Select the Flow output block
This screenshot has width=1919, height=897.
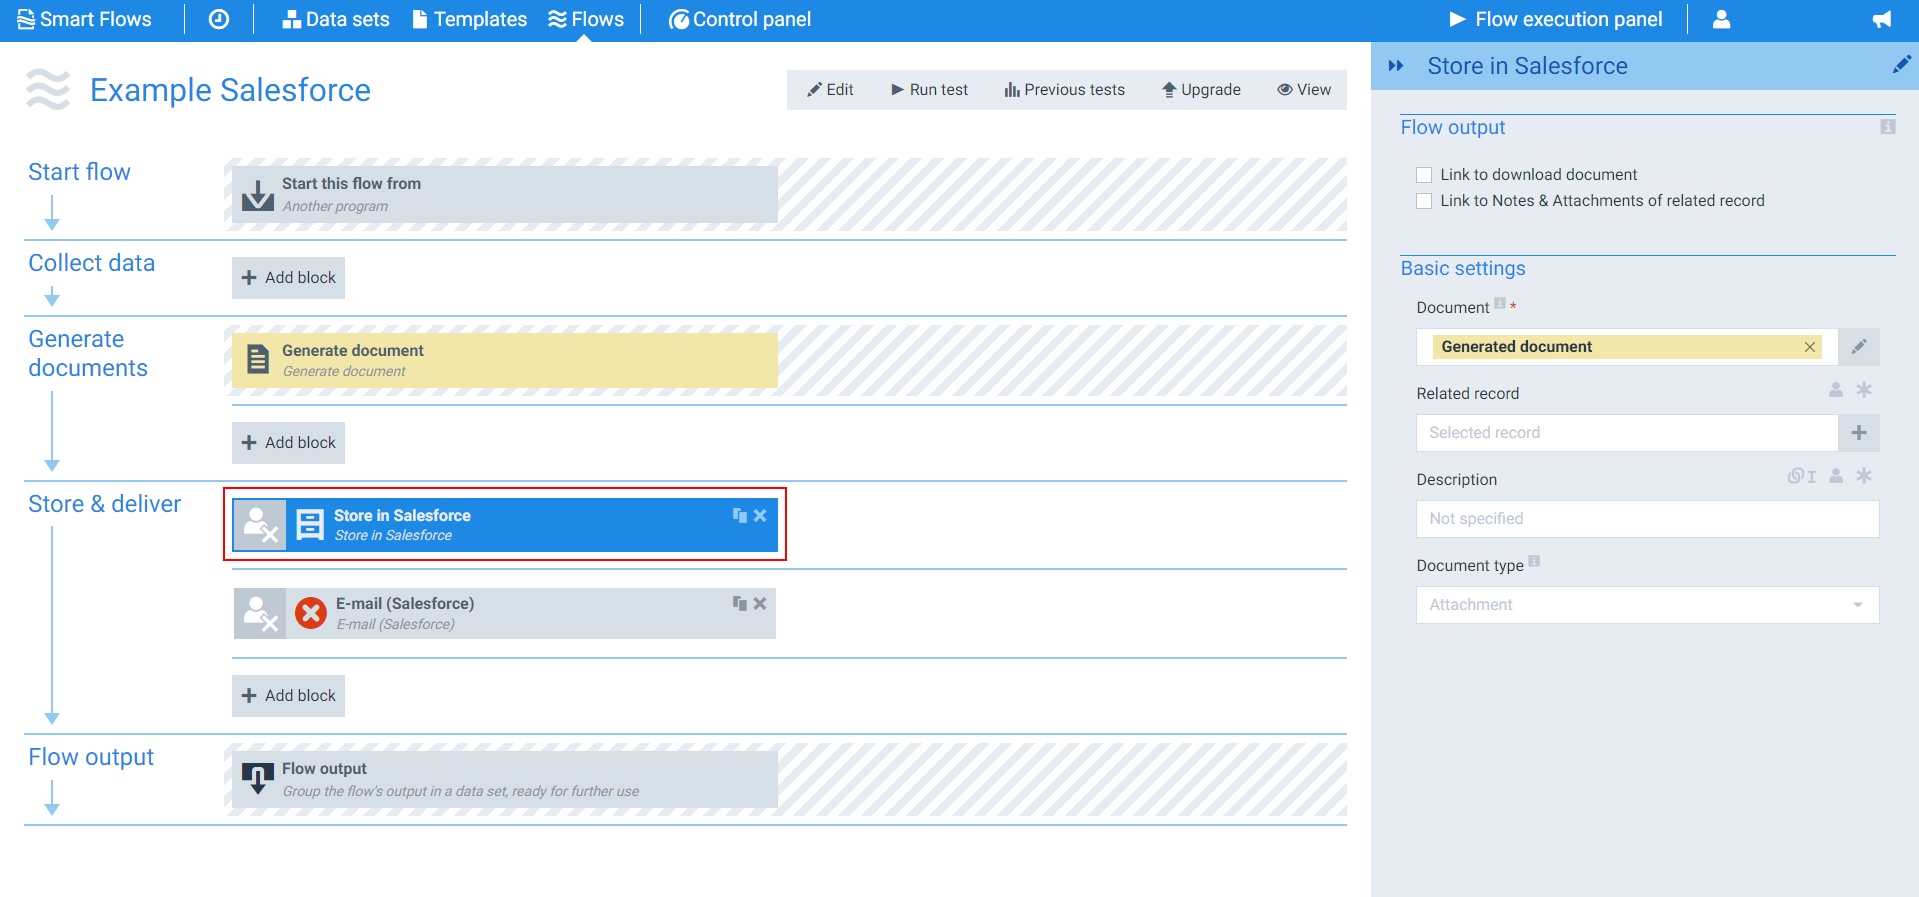point(505,780)
